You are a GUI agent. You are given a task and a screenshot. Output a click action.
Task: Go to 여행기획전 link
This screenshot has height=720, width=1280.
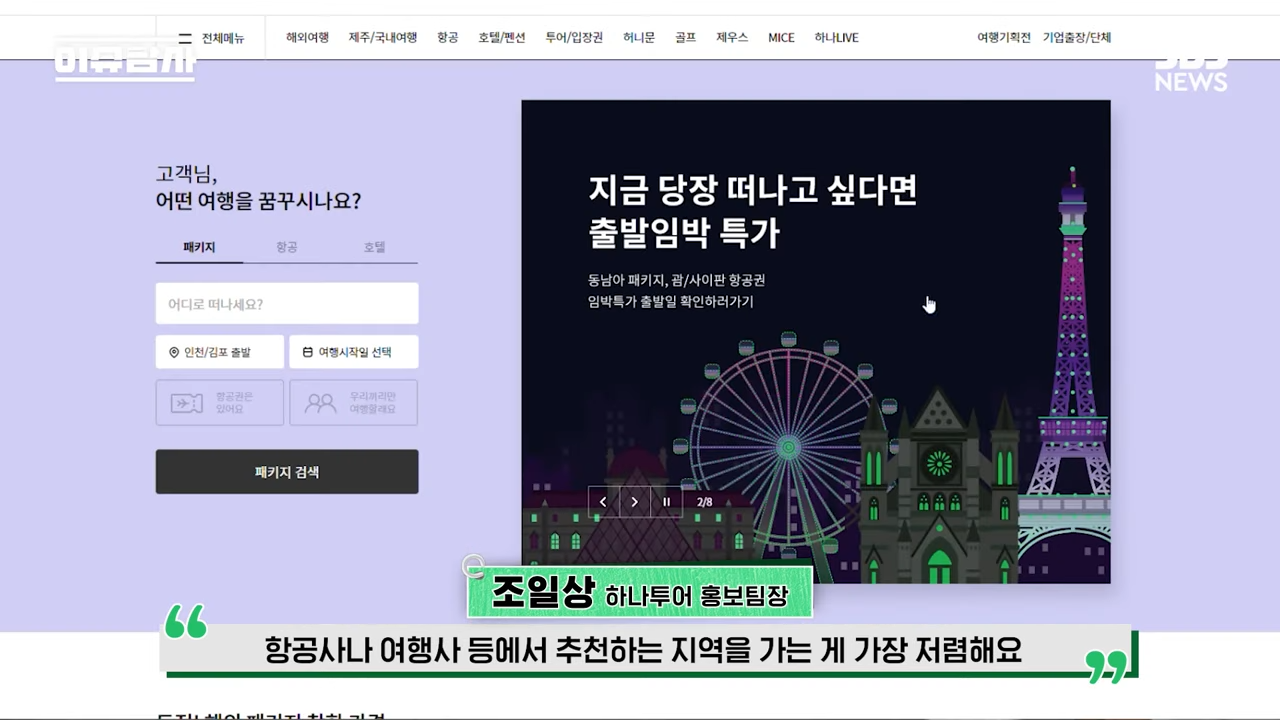click(x=1004, y=38)
